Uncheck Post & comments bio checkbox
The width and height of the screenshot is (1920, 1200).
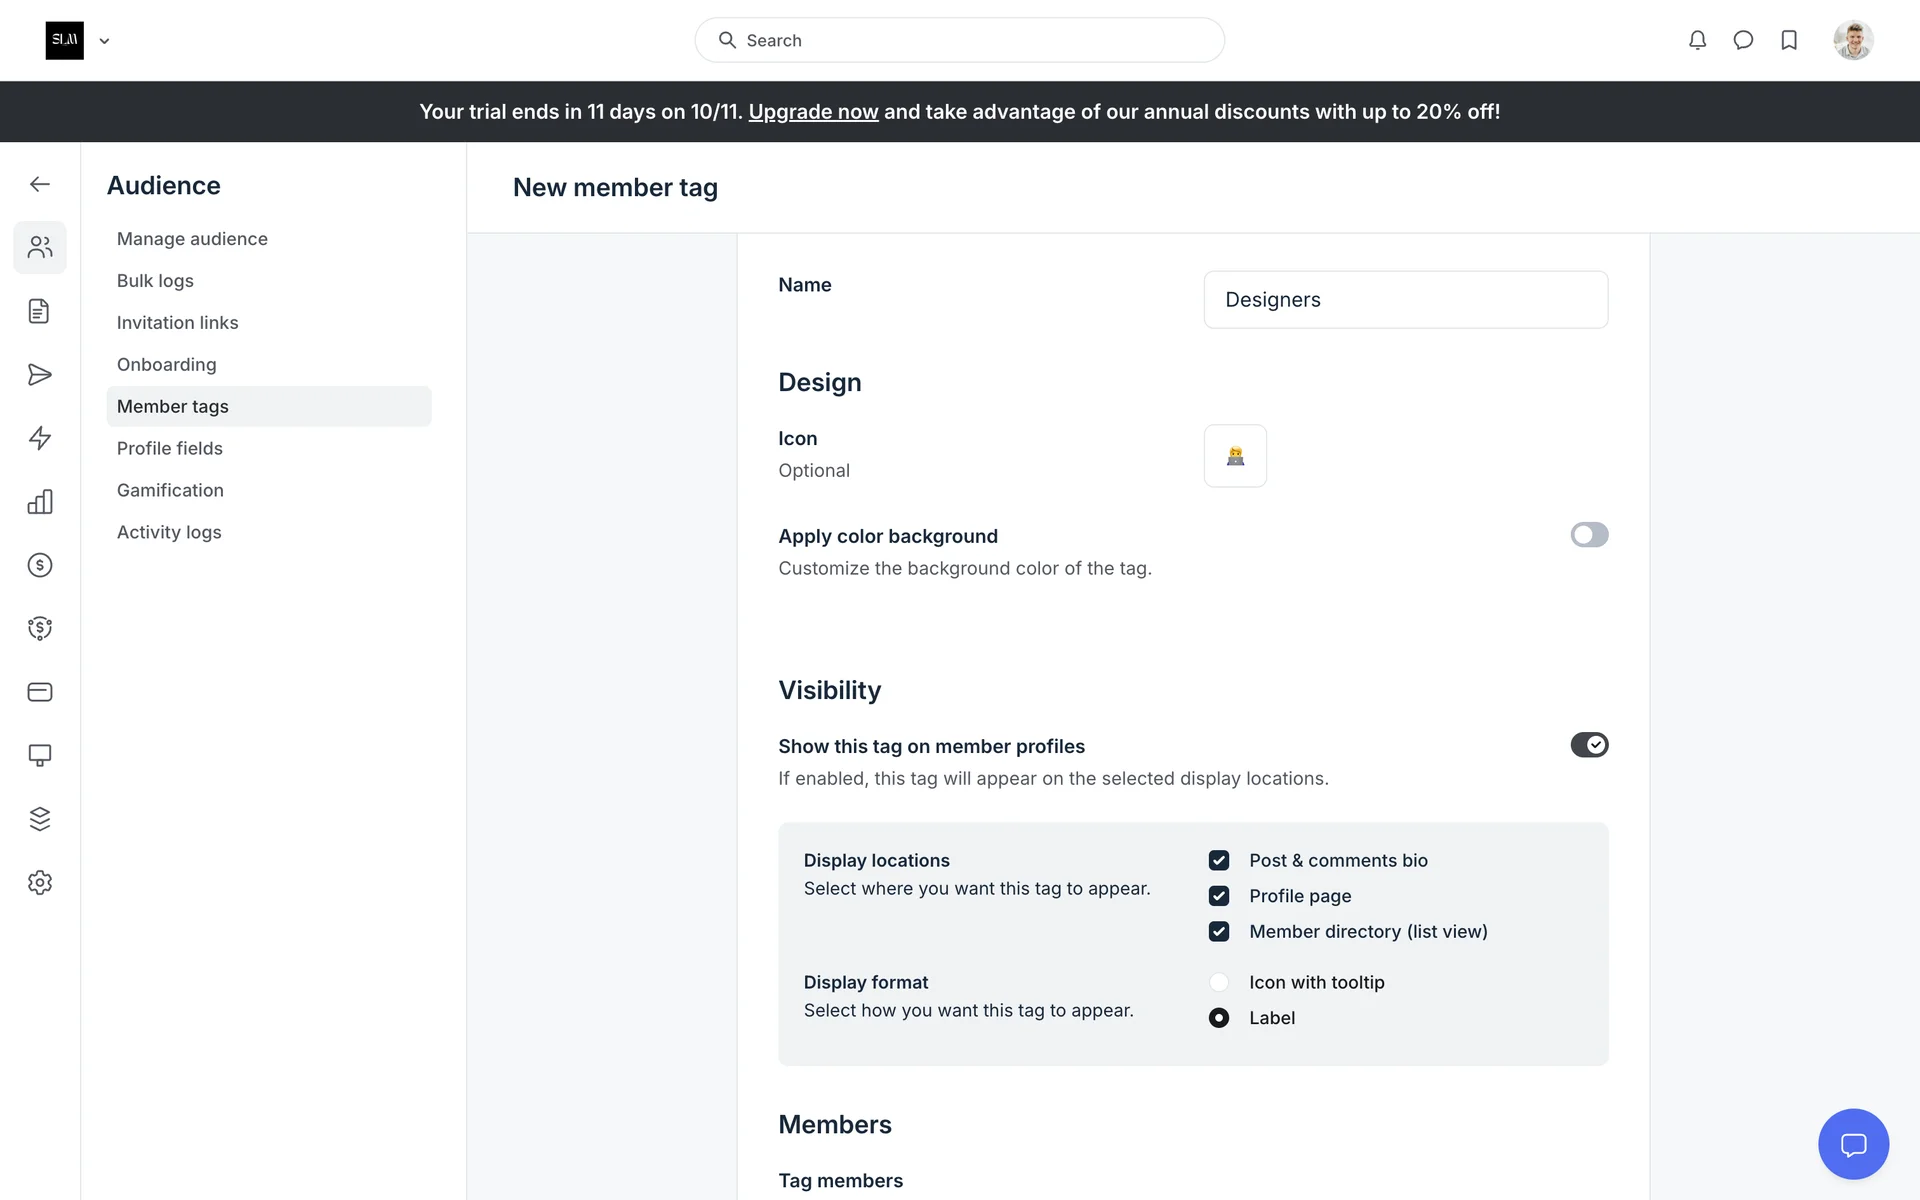click(1218, 860)
